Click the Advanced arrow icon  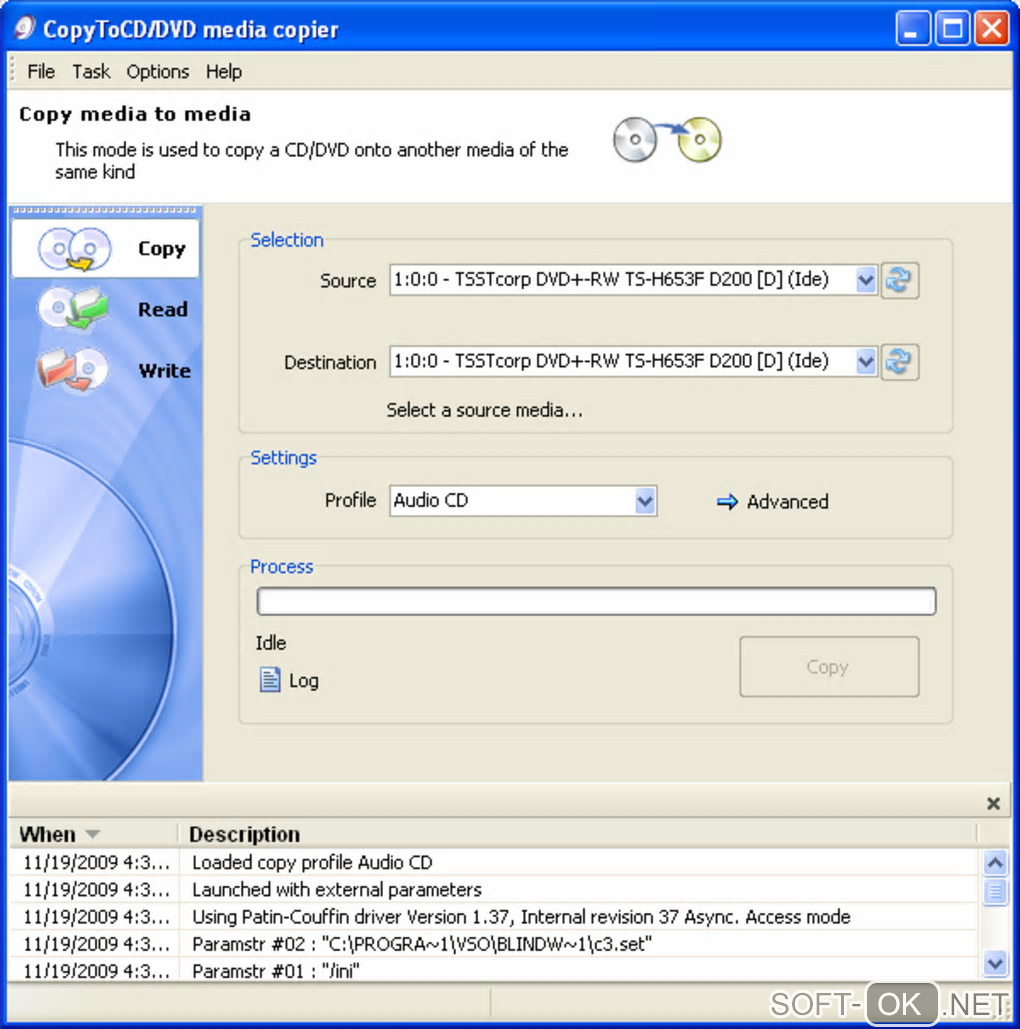click(727, 502)
